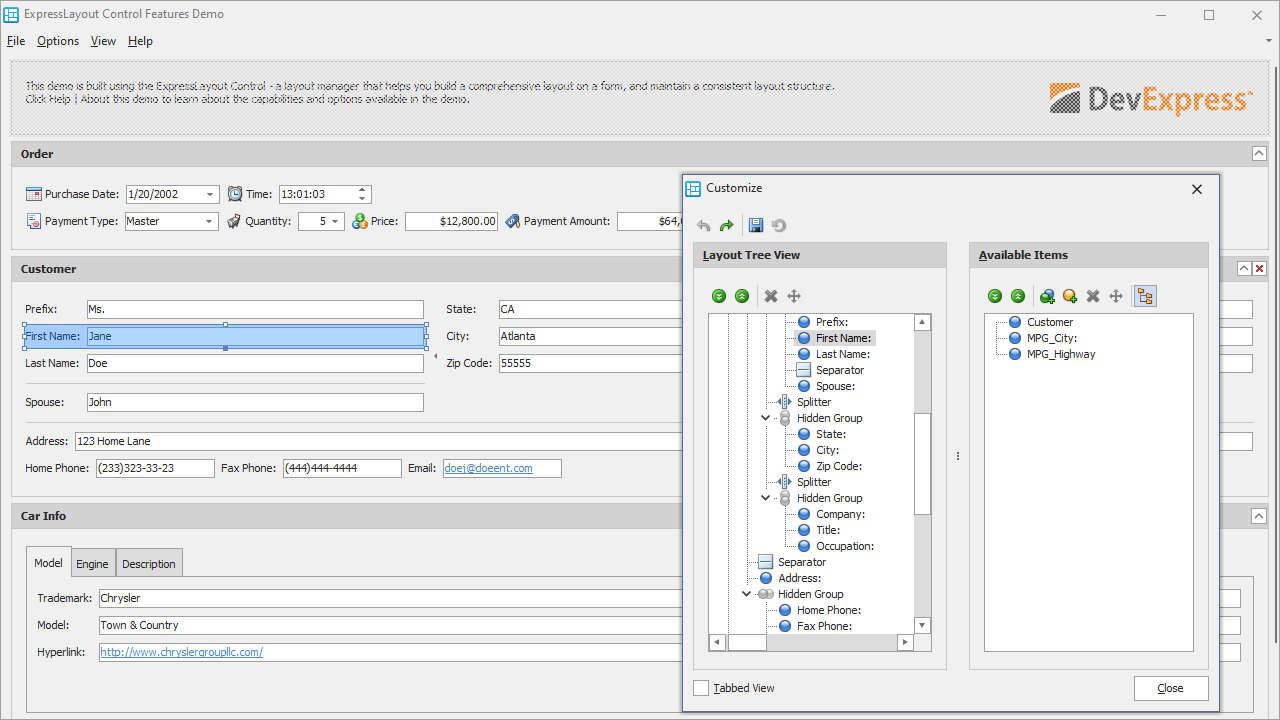
Task: Expand all in Layout Tree View toolbar
Action: [x=719, y=296]
